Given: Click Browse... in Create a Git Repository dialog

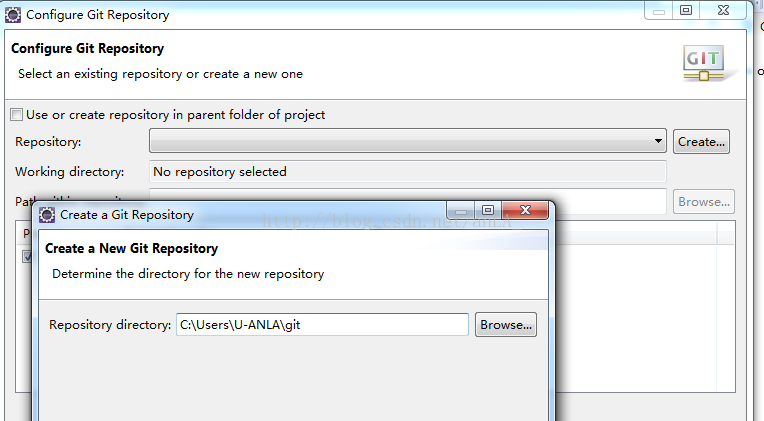Looking at the screenshot, I should pos(506,325).
